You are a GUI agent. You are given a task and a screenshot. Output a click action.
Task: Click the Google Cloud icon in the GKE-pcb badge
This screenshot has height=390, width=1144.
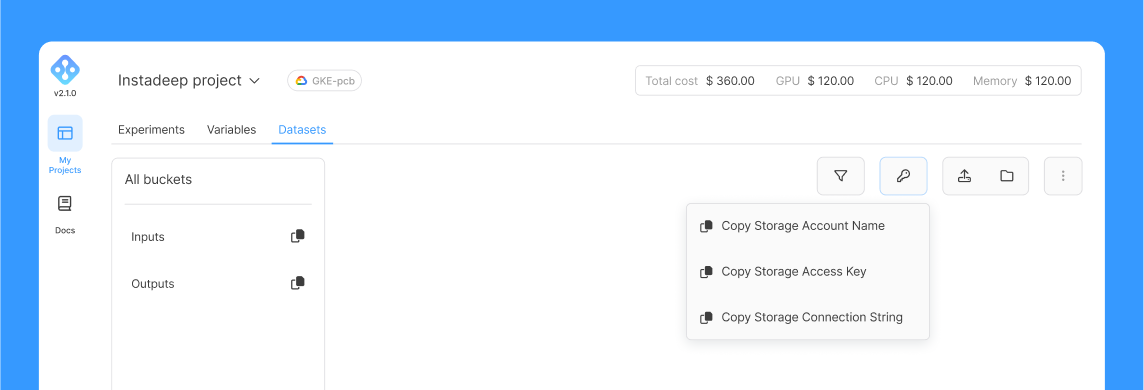(x=301, y=81)
